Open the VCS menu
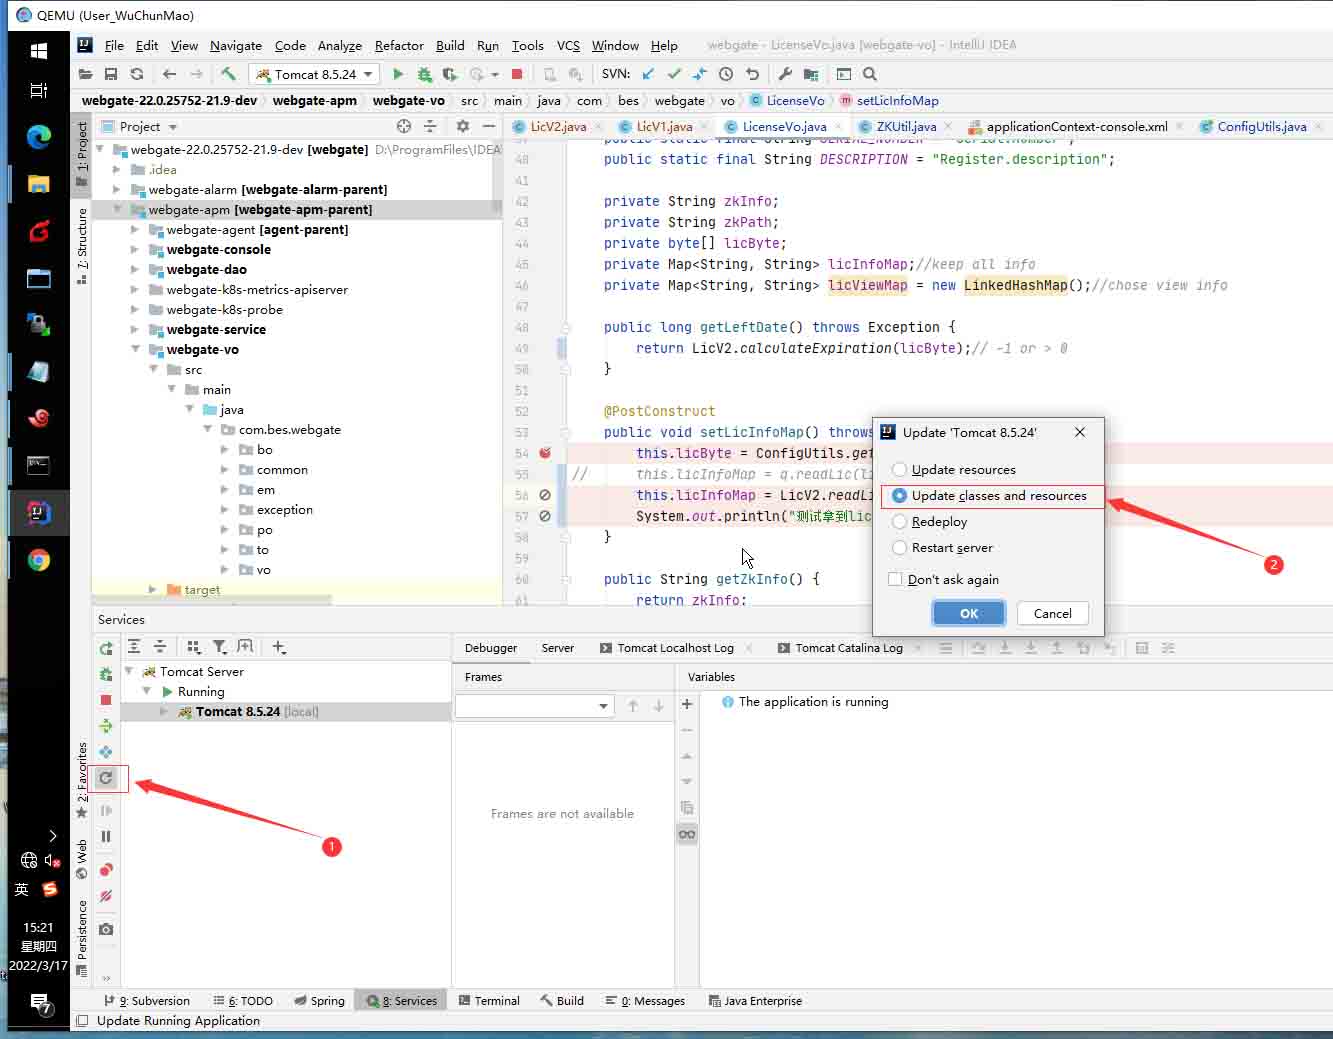The width and height of the screenshot is (1333, 1039). pyautogui.click(x=568, y=45)
